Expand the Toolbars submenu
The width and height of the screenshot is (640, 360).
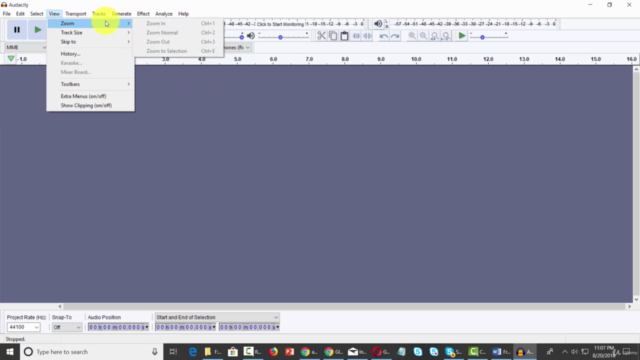click(x=90, y=84)
